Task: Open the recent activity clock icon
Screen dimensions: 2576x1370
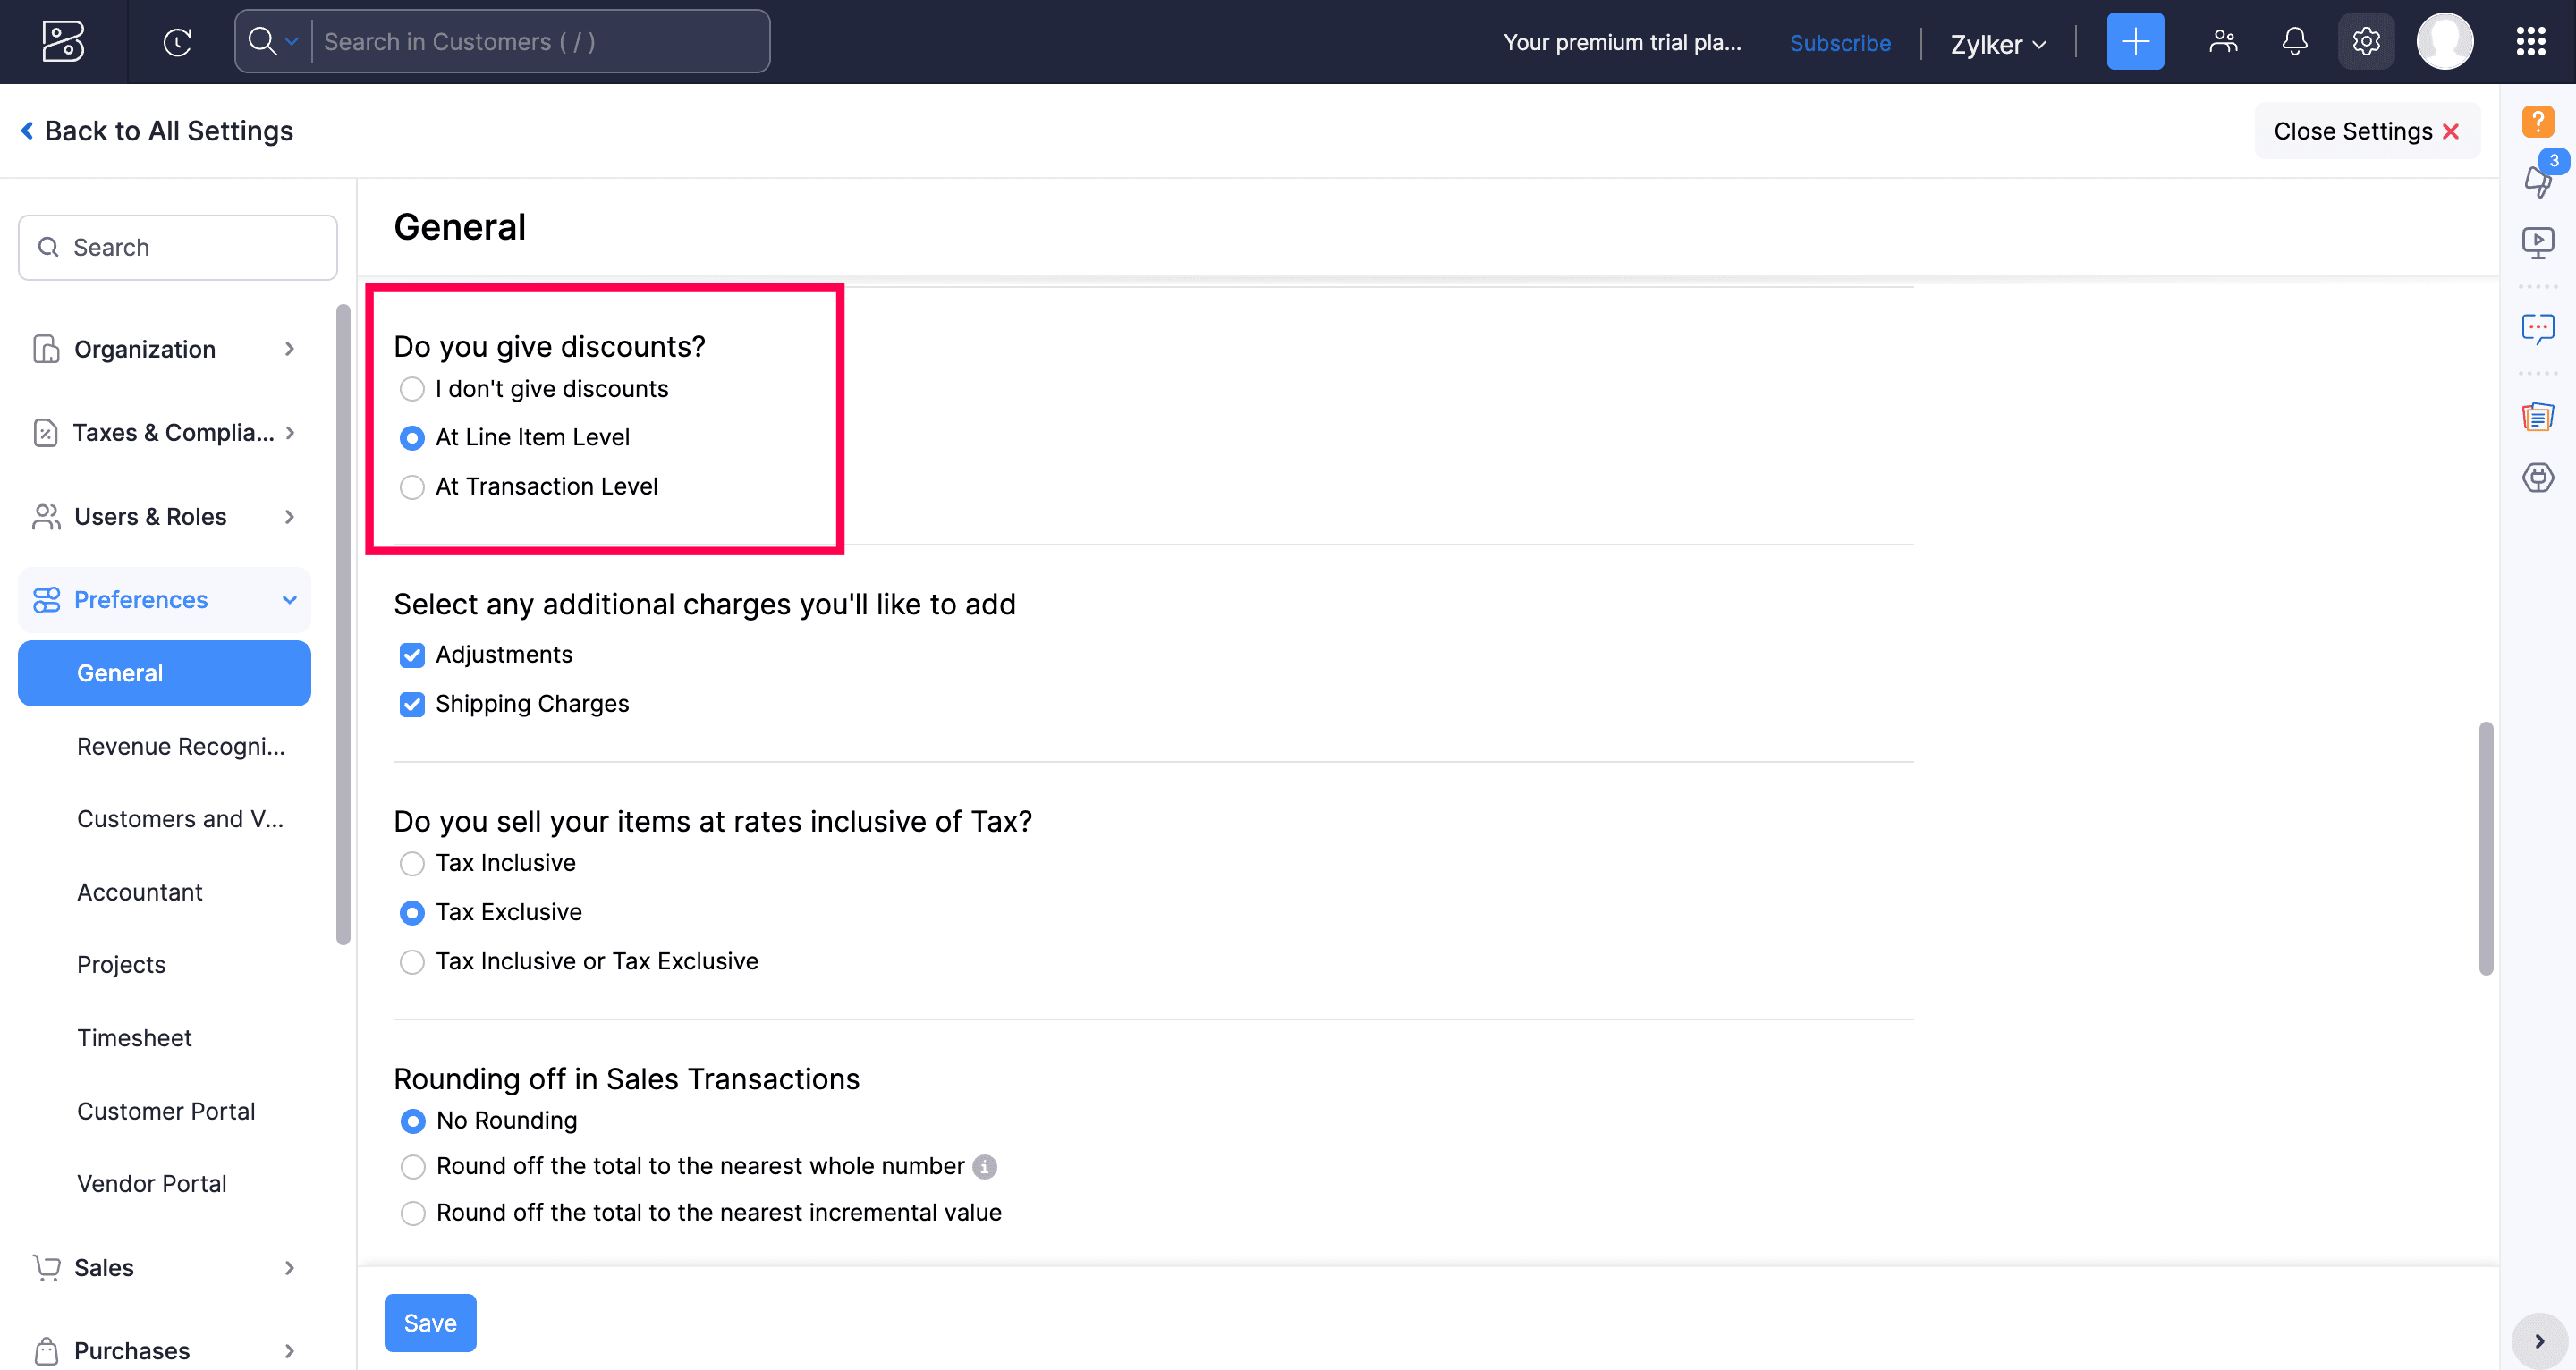Action: pos(177,42)
